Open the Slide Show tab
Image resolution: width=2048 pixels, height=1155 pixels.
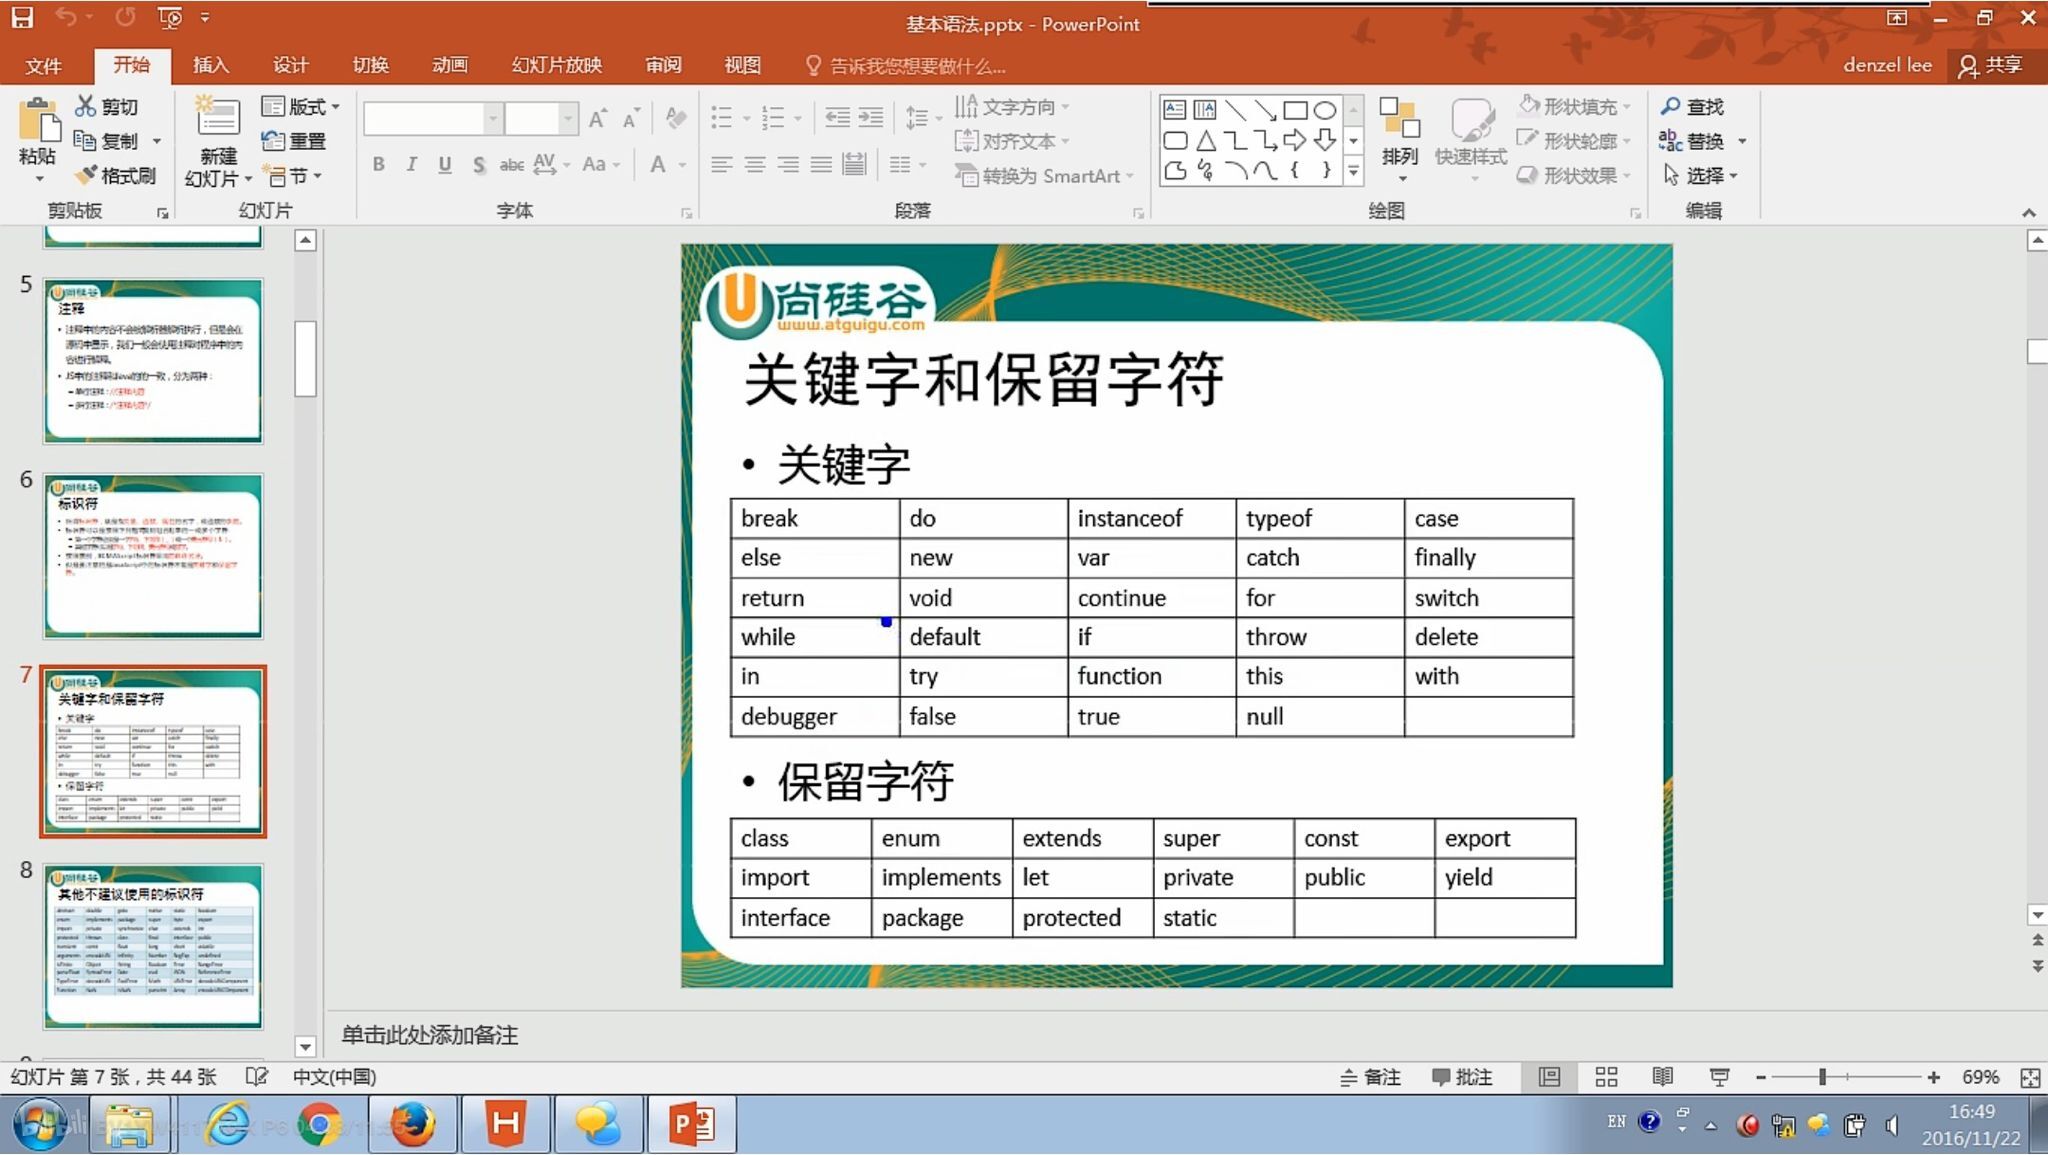pos(556,65)
